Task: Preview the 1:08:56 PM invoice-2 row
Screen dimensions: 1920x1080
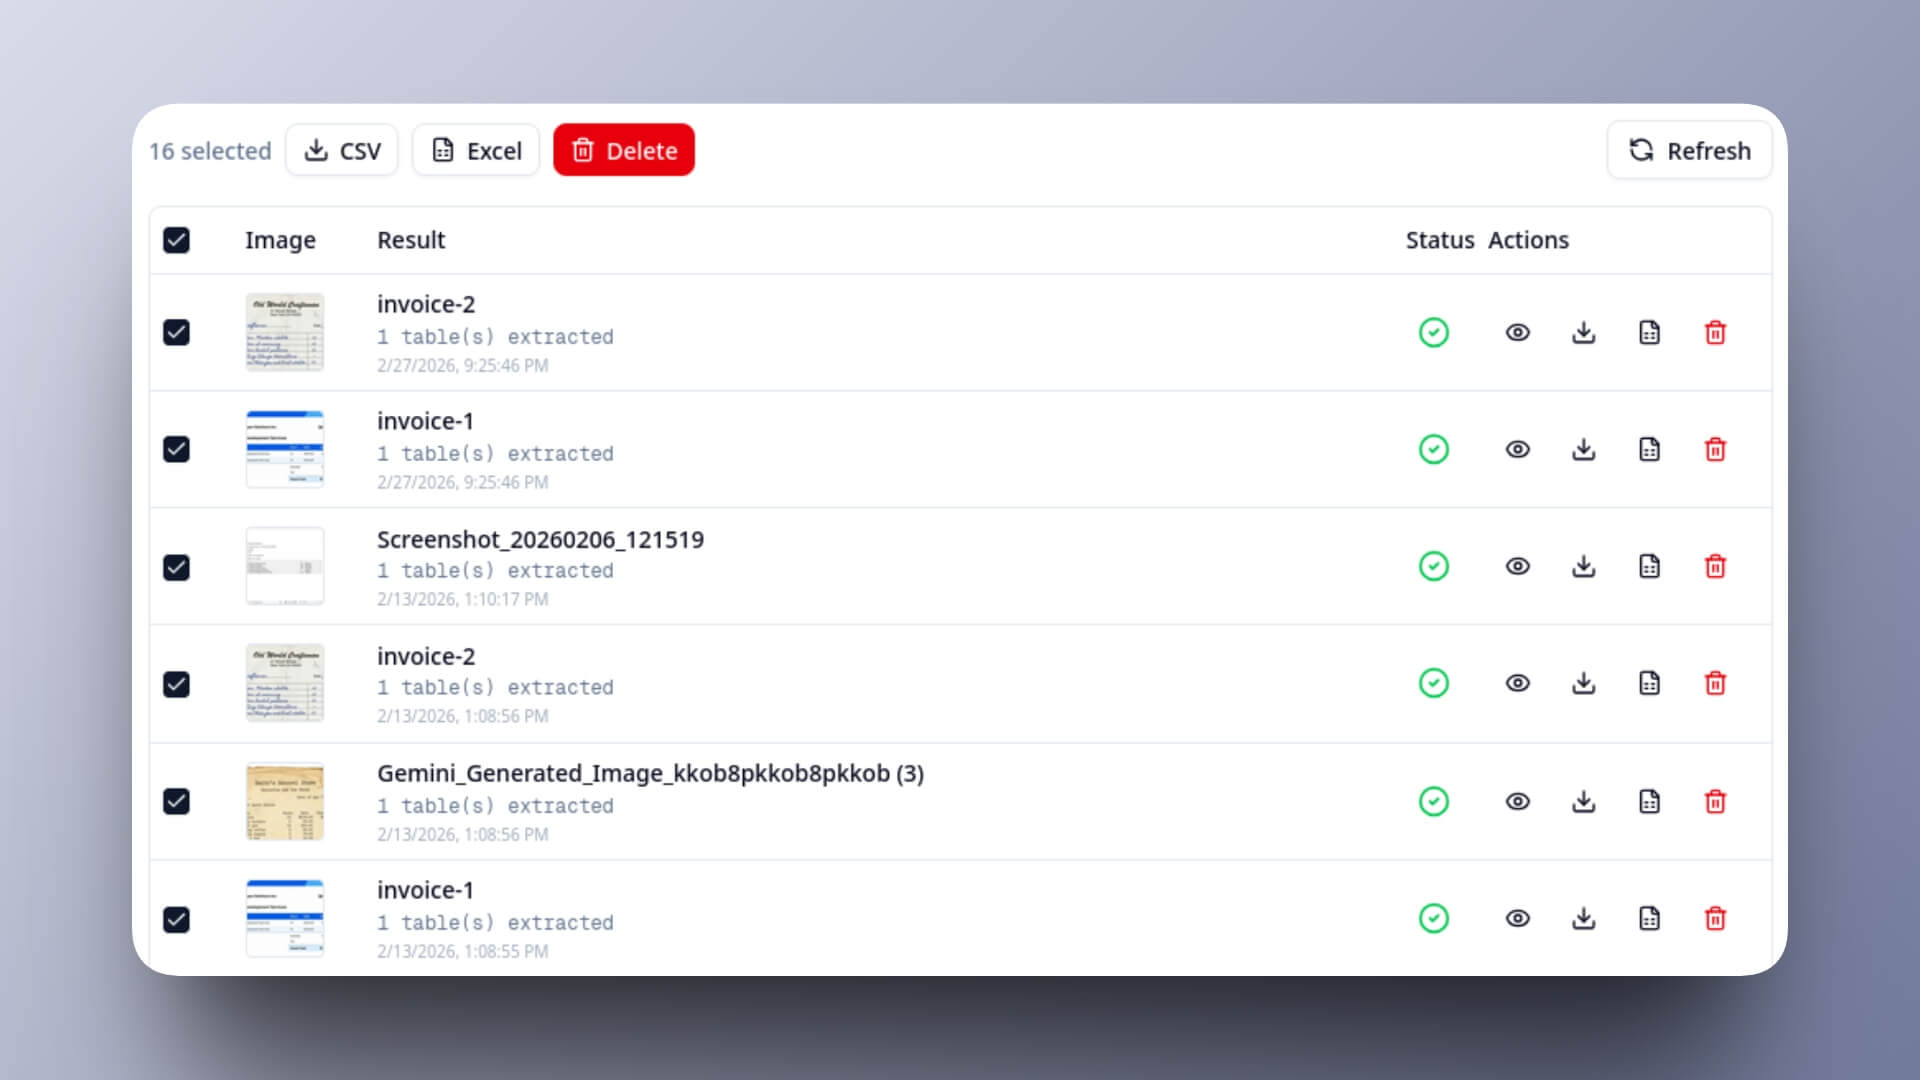Action: [x=1518, y=683]
